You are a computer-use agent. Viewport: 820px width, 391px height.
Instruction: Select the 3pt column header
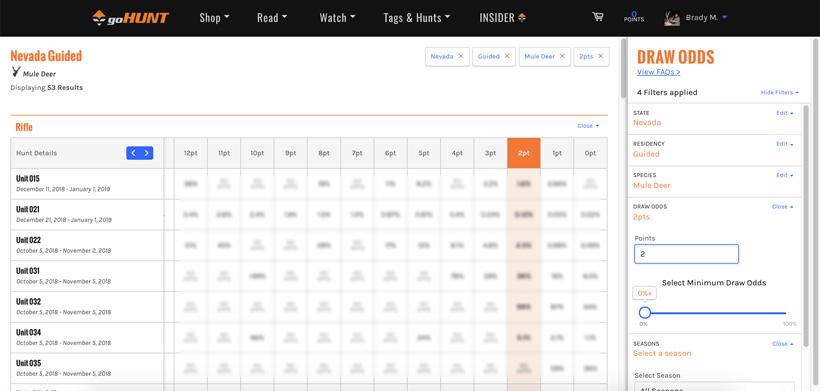click(491, 153)
